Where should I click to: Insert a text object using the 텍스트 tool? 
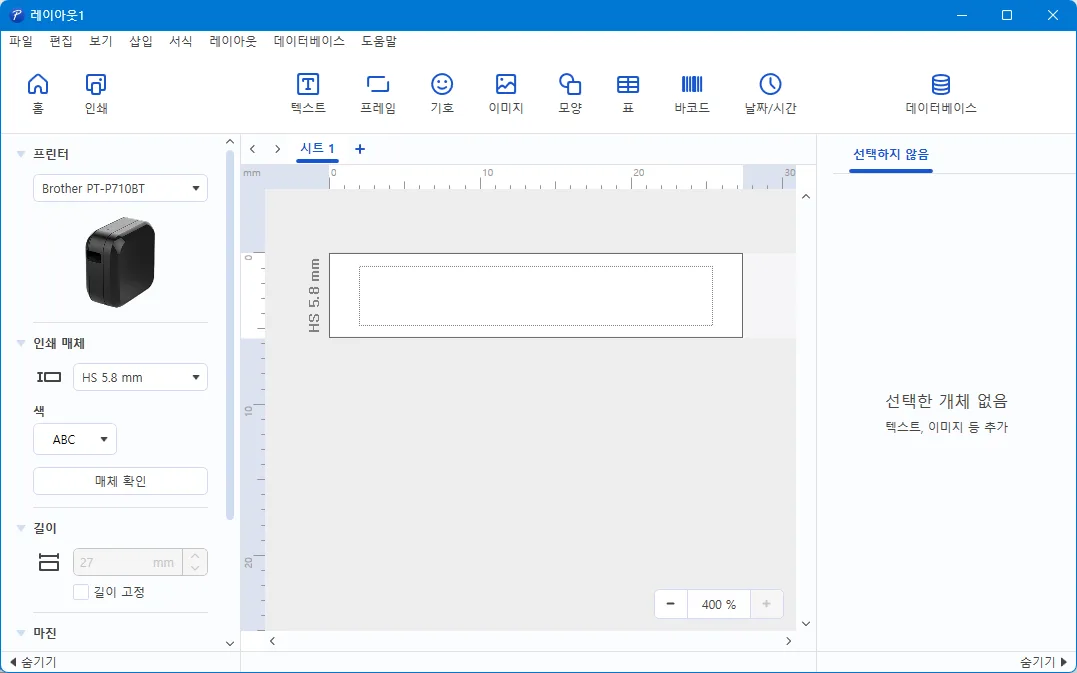coord(307,93)
